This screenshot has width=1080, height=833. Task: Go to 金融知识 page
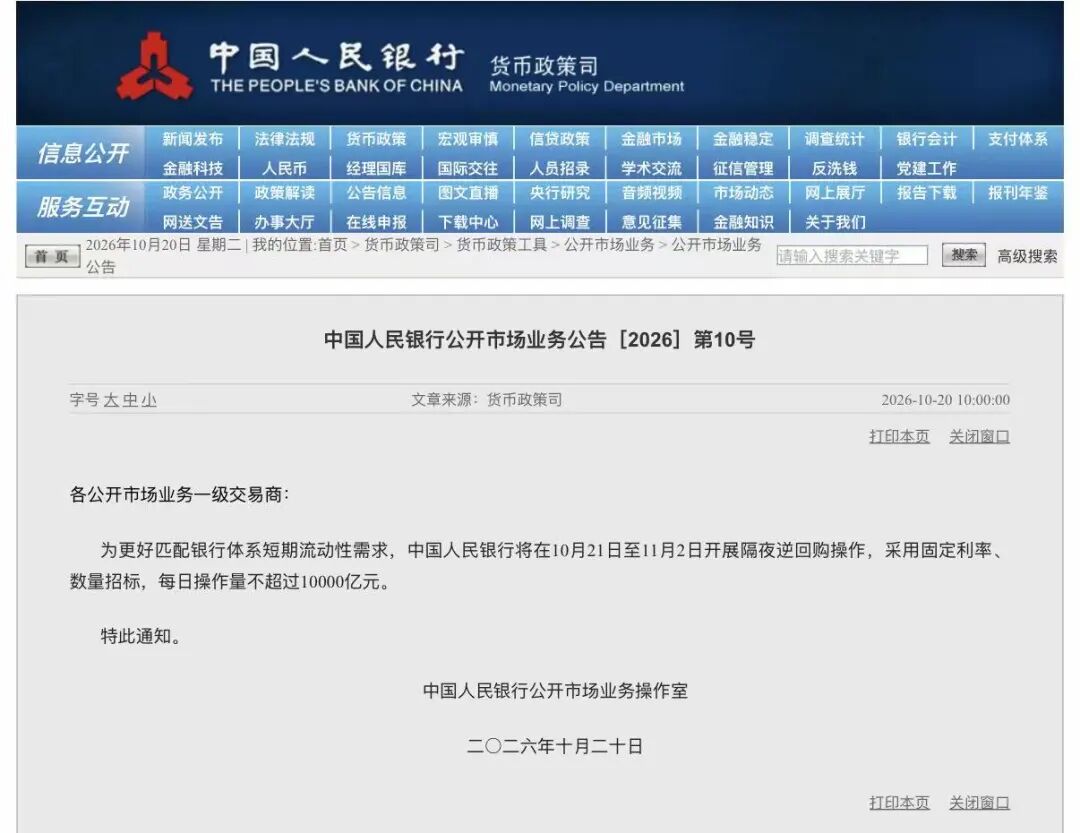742,222
